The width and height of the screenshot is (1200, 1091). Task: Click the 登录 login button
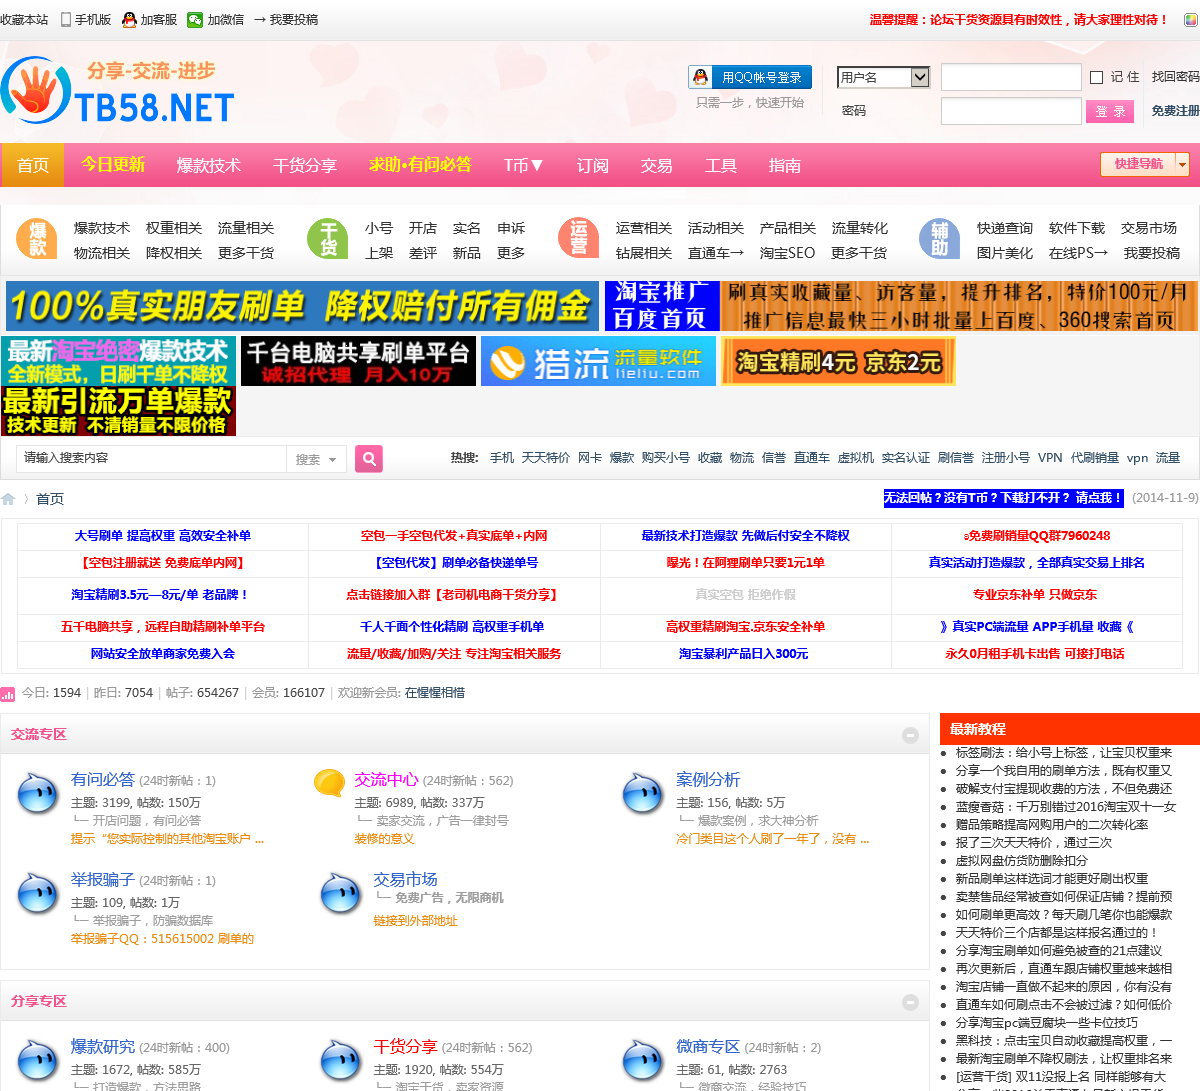(1110, 111)
